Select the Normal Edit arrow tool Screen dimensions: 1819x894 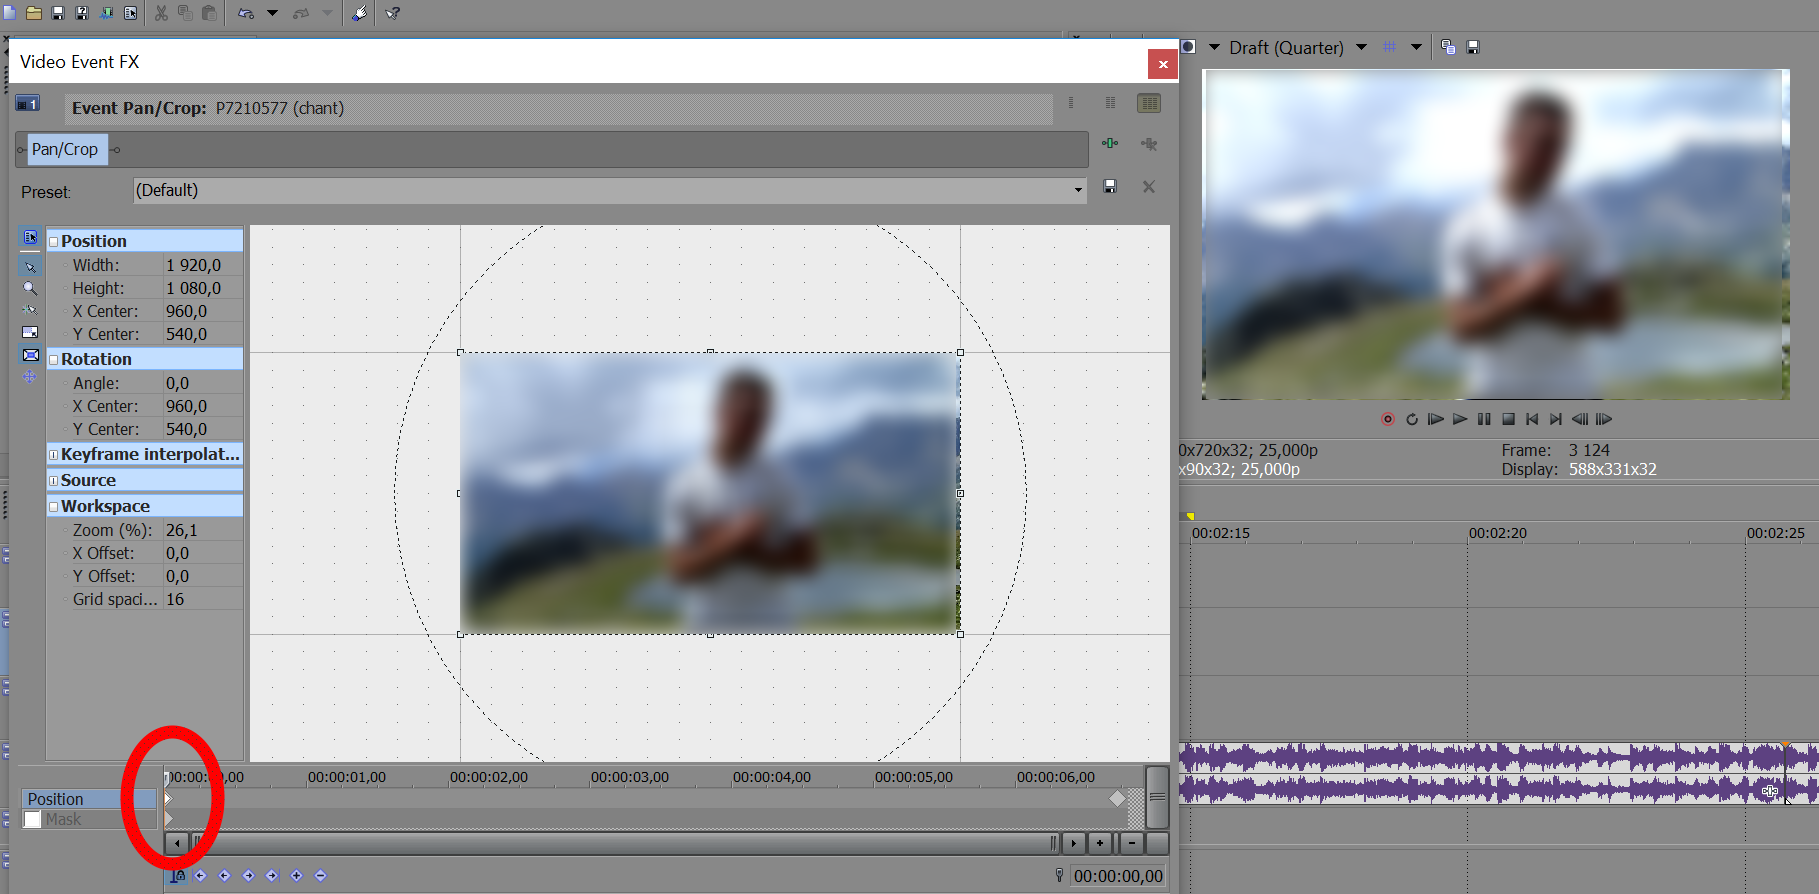coord(30,265)
